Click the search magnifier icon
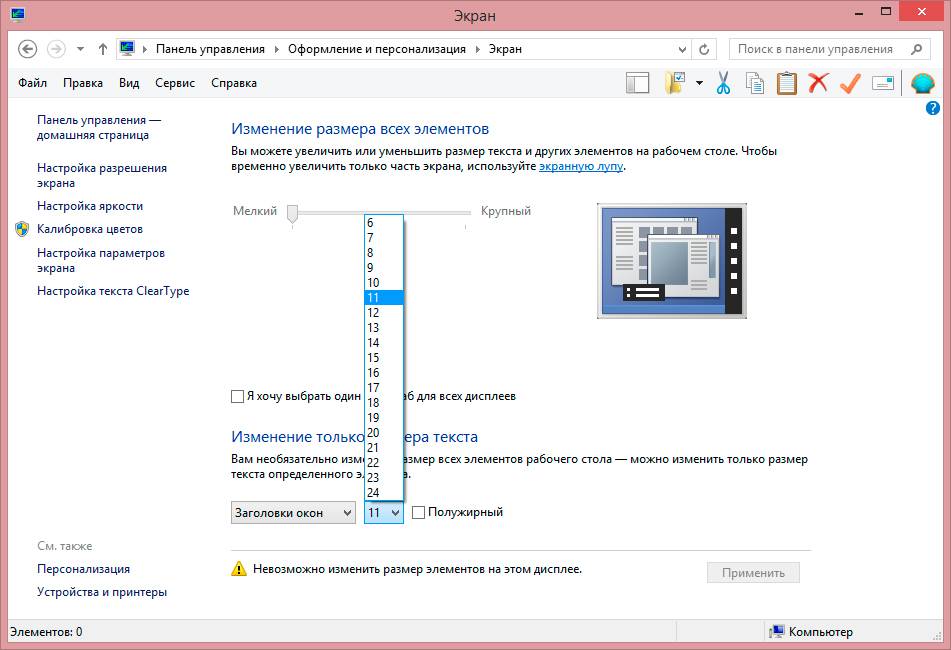The height and width of the screenshot is (650, 951). [916, 49]
